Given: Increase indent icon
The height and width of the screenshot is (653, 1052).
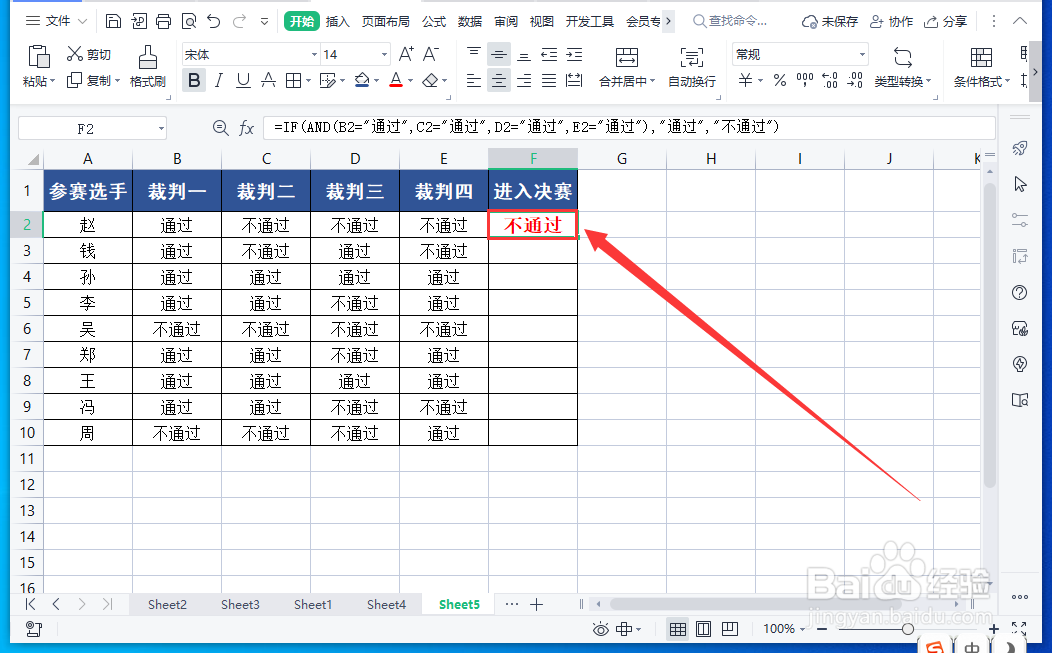Looking at the screenshot, I should 574,54.
